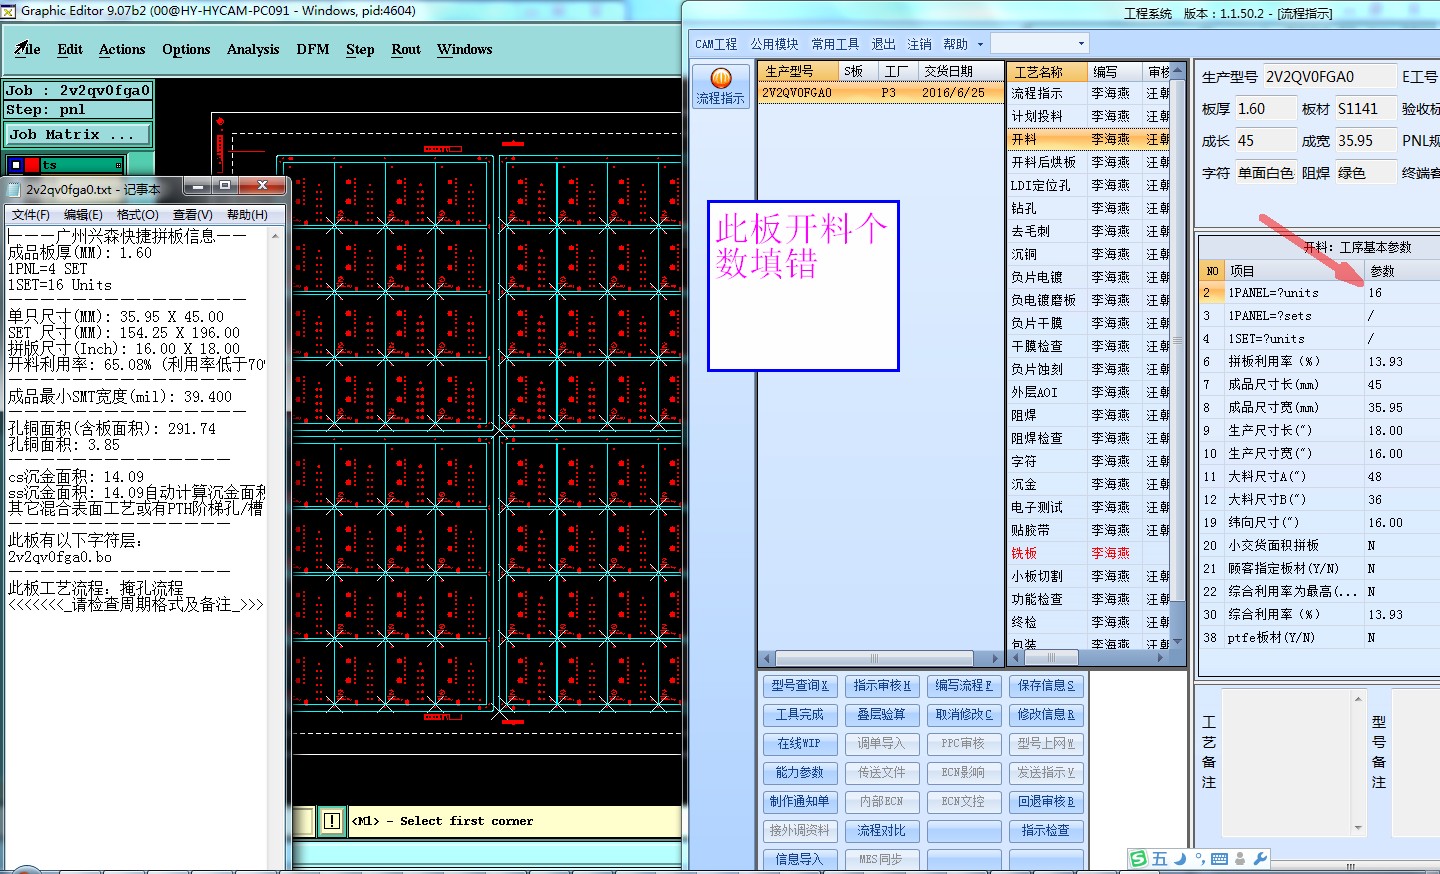Select the 钻孔 process row

[x=1088, y=208]
